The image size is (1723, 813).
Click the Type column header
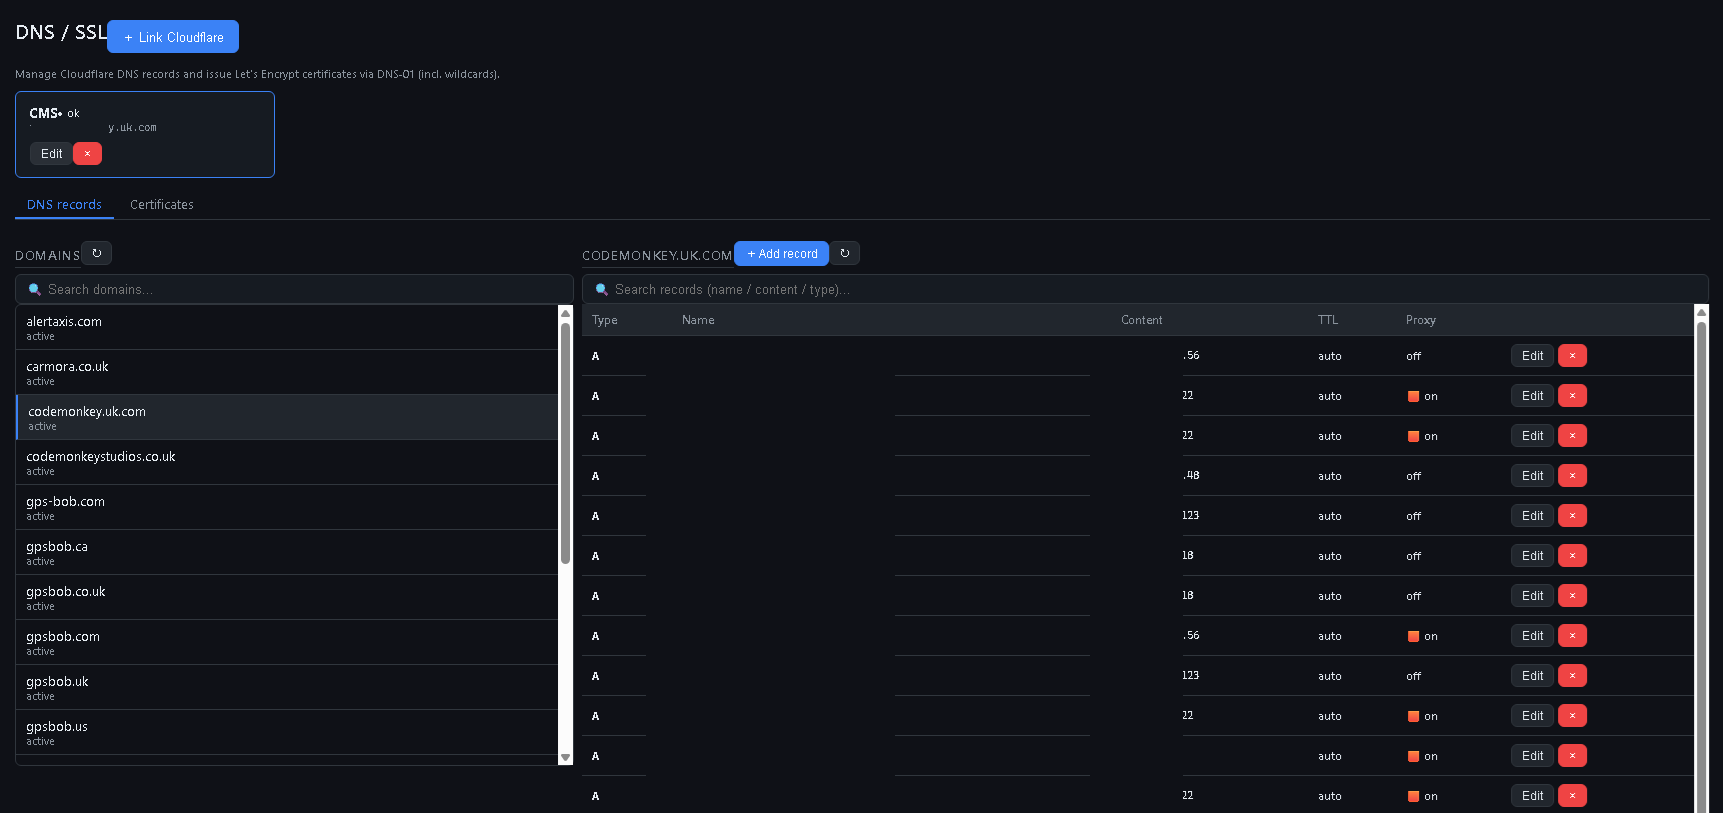coord(604,320)
